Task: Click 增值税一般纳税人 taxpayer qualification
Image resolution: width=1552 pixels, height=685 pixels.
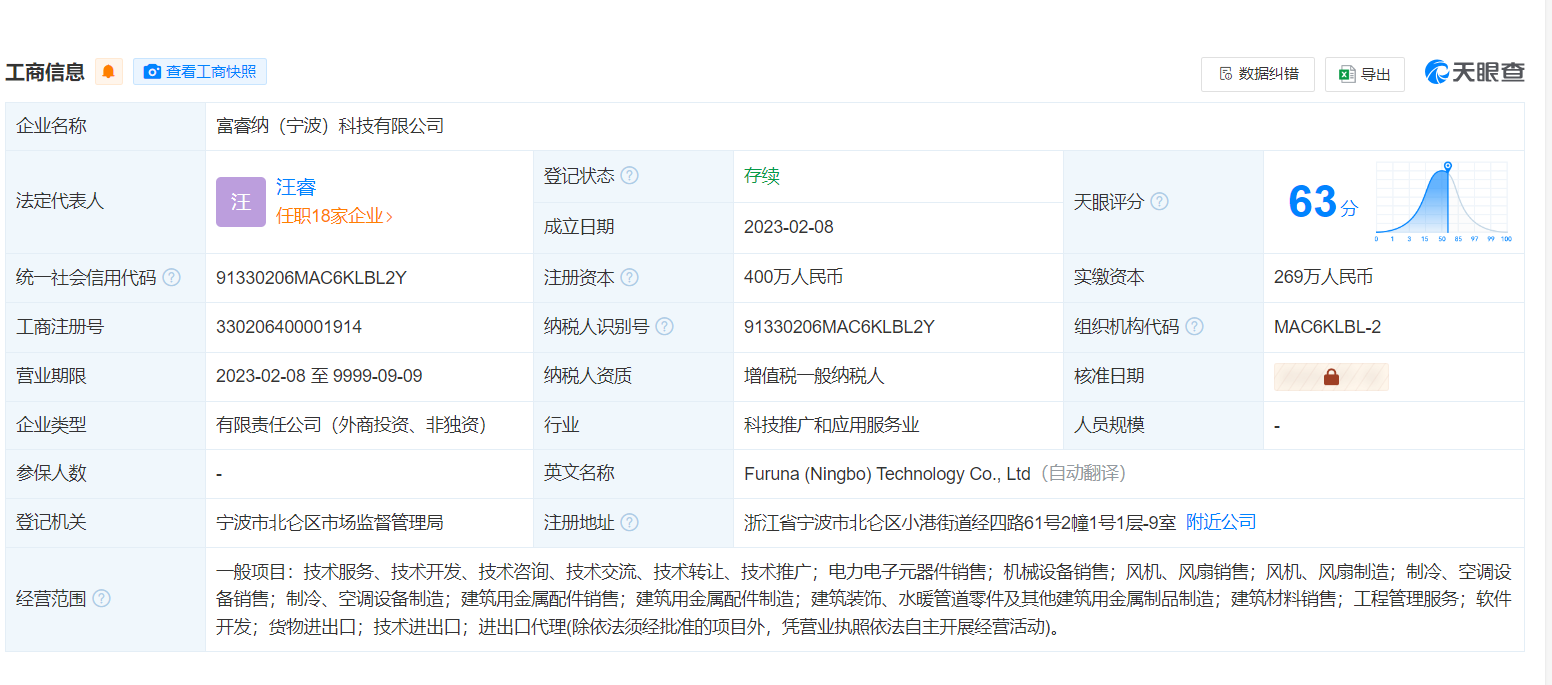Action: (x=814, y=376)
